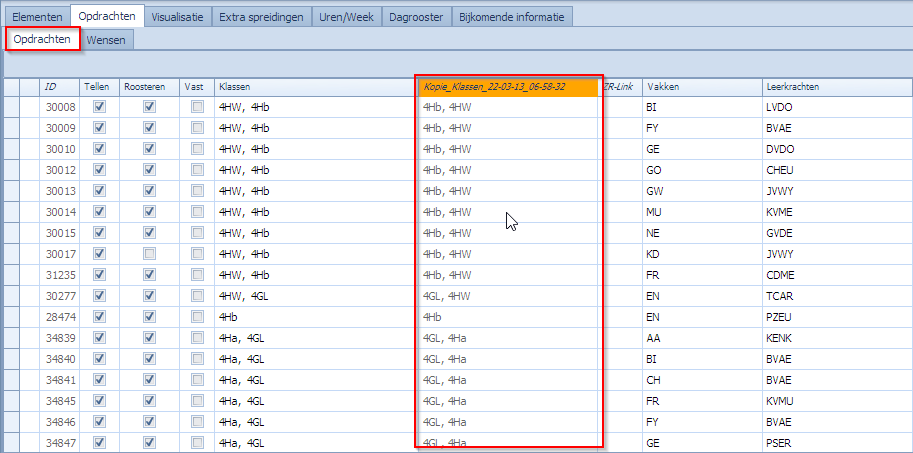Click the vak cell 'MU'
Viewport: 913px width, 453px height.
(x=702, y=212)
